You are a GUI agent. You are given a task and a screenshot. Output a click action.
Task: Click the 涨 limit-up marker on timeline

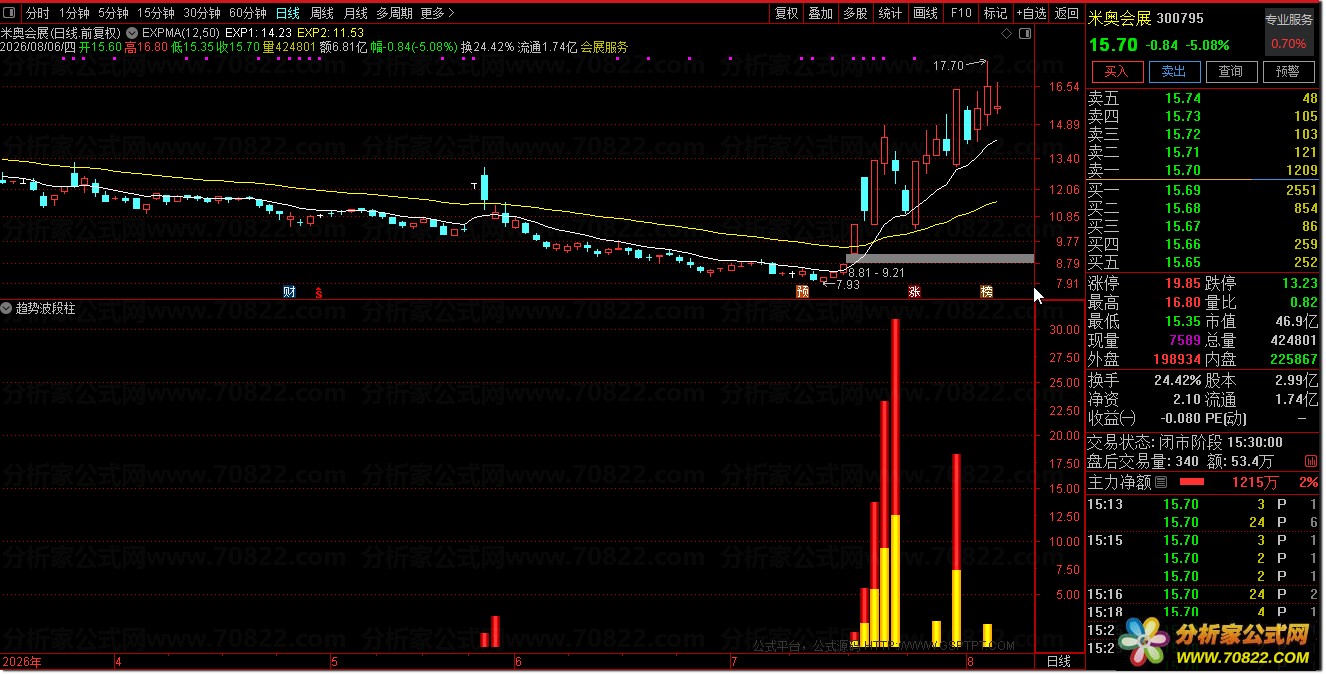[x=914, y=292]
